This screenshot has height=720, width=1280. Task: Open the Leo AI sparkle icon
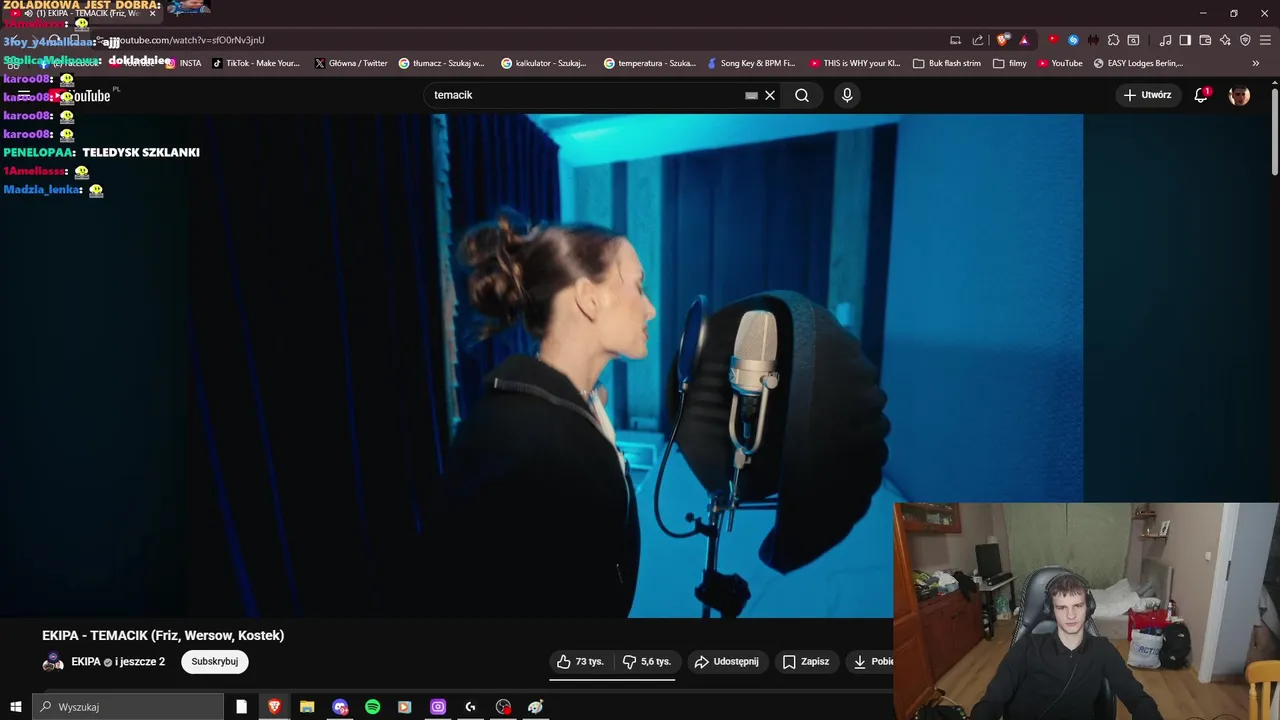click(x=1225, y=40)
